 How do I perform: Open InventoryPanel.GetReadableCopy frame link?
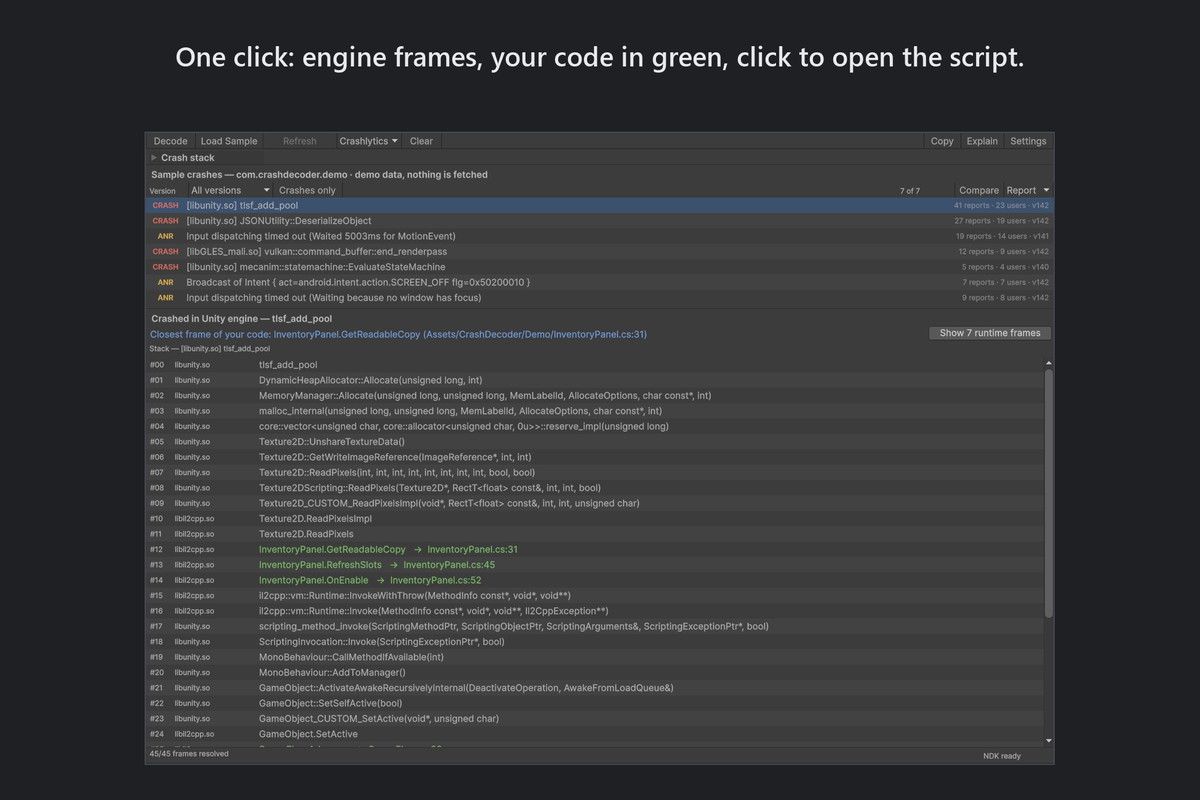point(388,549)
